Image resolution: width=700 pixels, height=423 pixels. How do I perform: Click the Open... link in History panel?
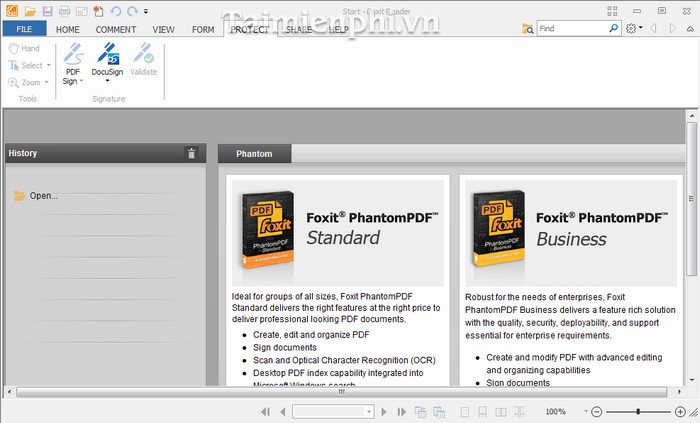[43, 196]
